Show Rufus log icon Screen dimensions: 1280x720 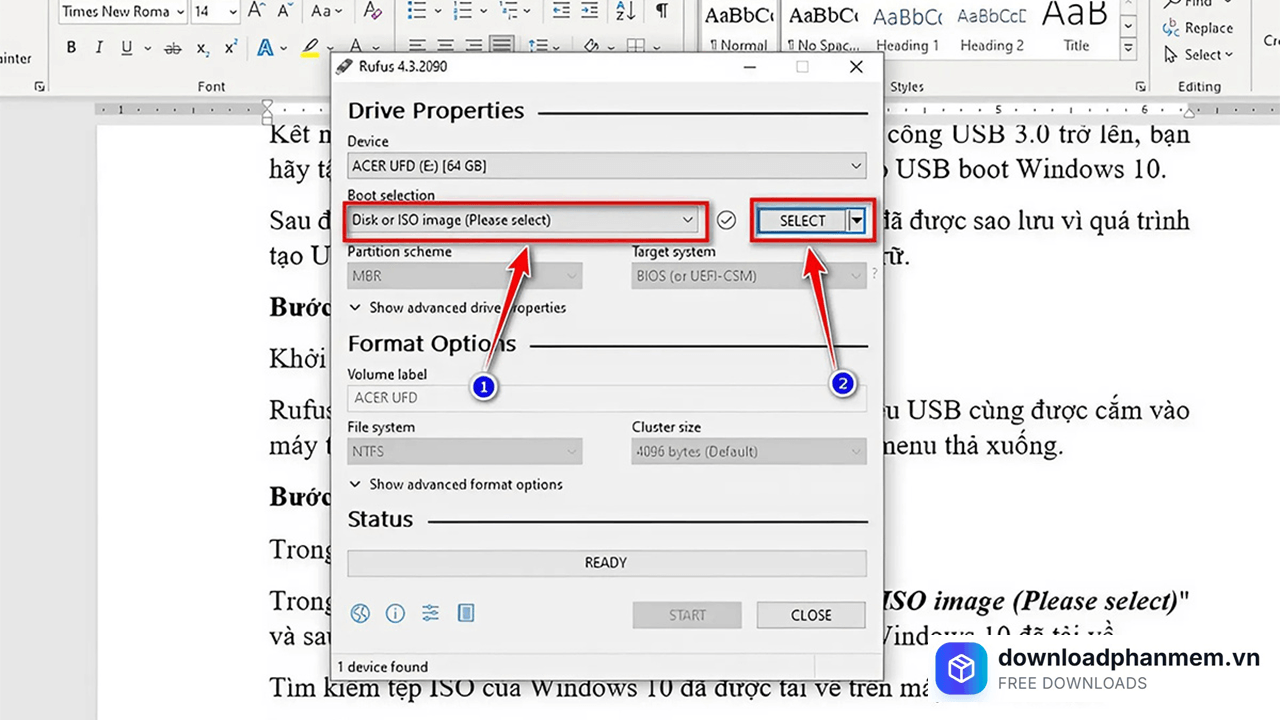[x=465, y=614]
